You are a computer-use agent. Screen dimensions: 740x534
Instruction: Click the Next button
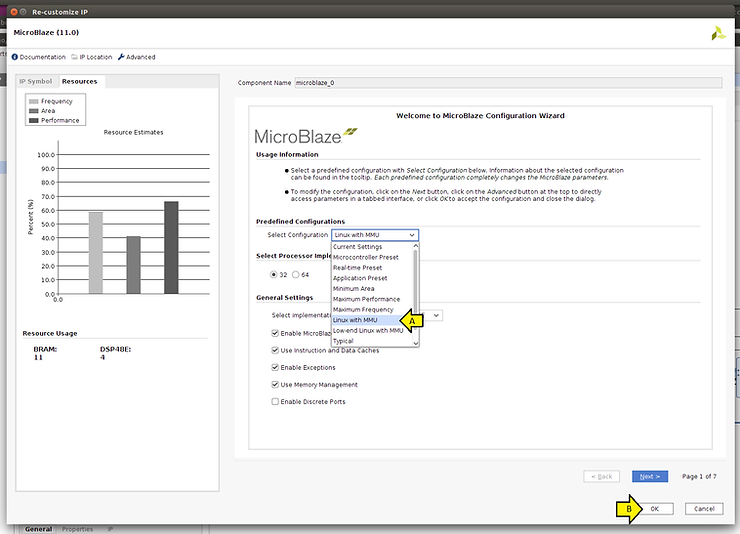[650, 476]
